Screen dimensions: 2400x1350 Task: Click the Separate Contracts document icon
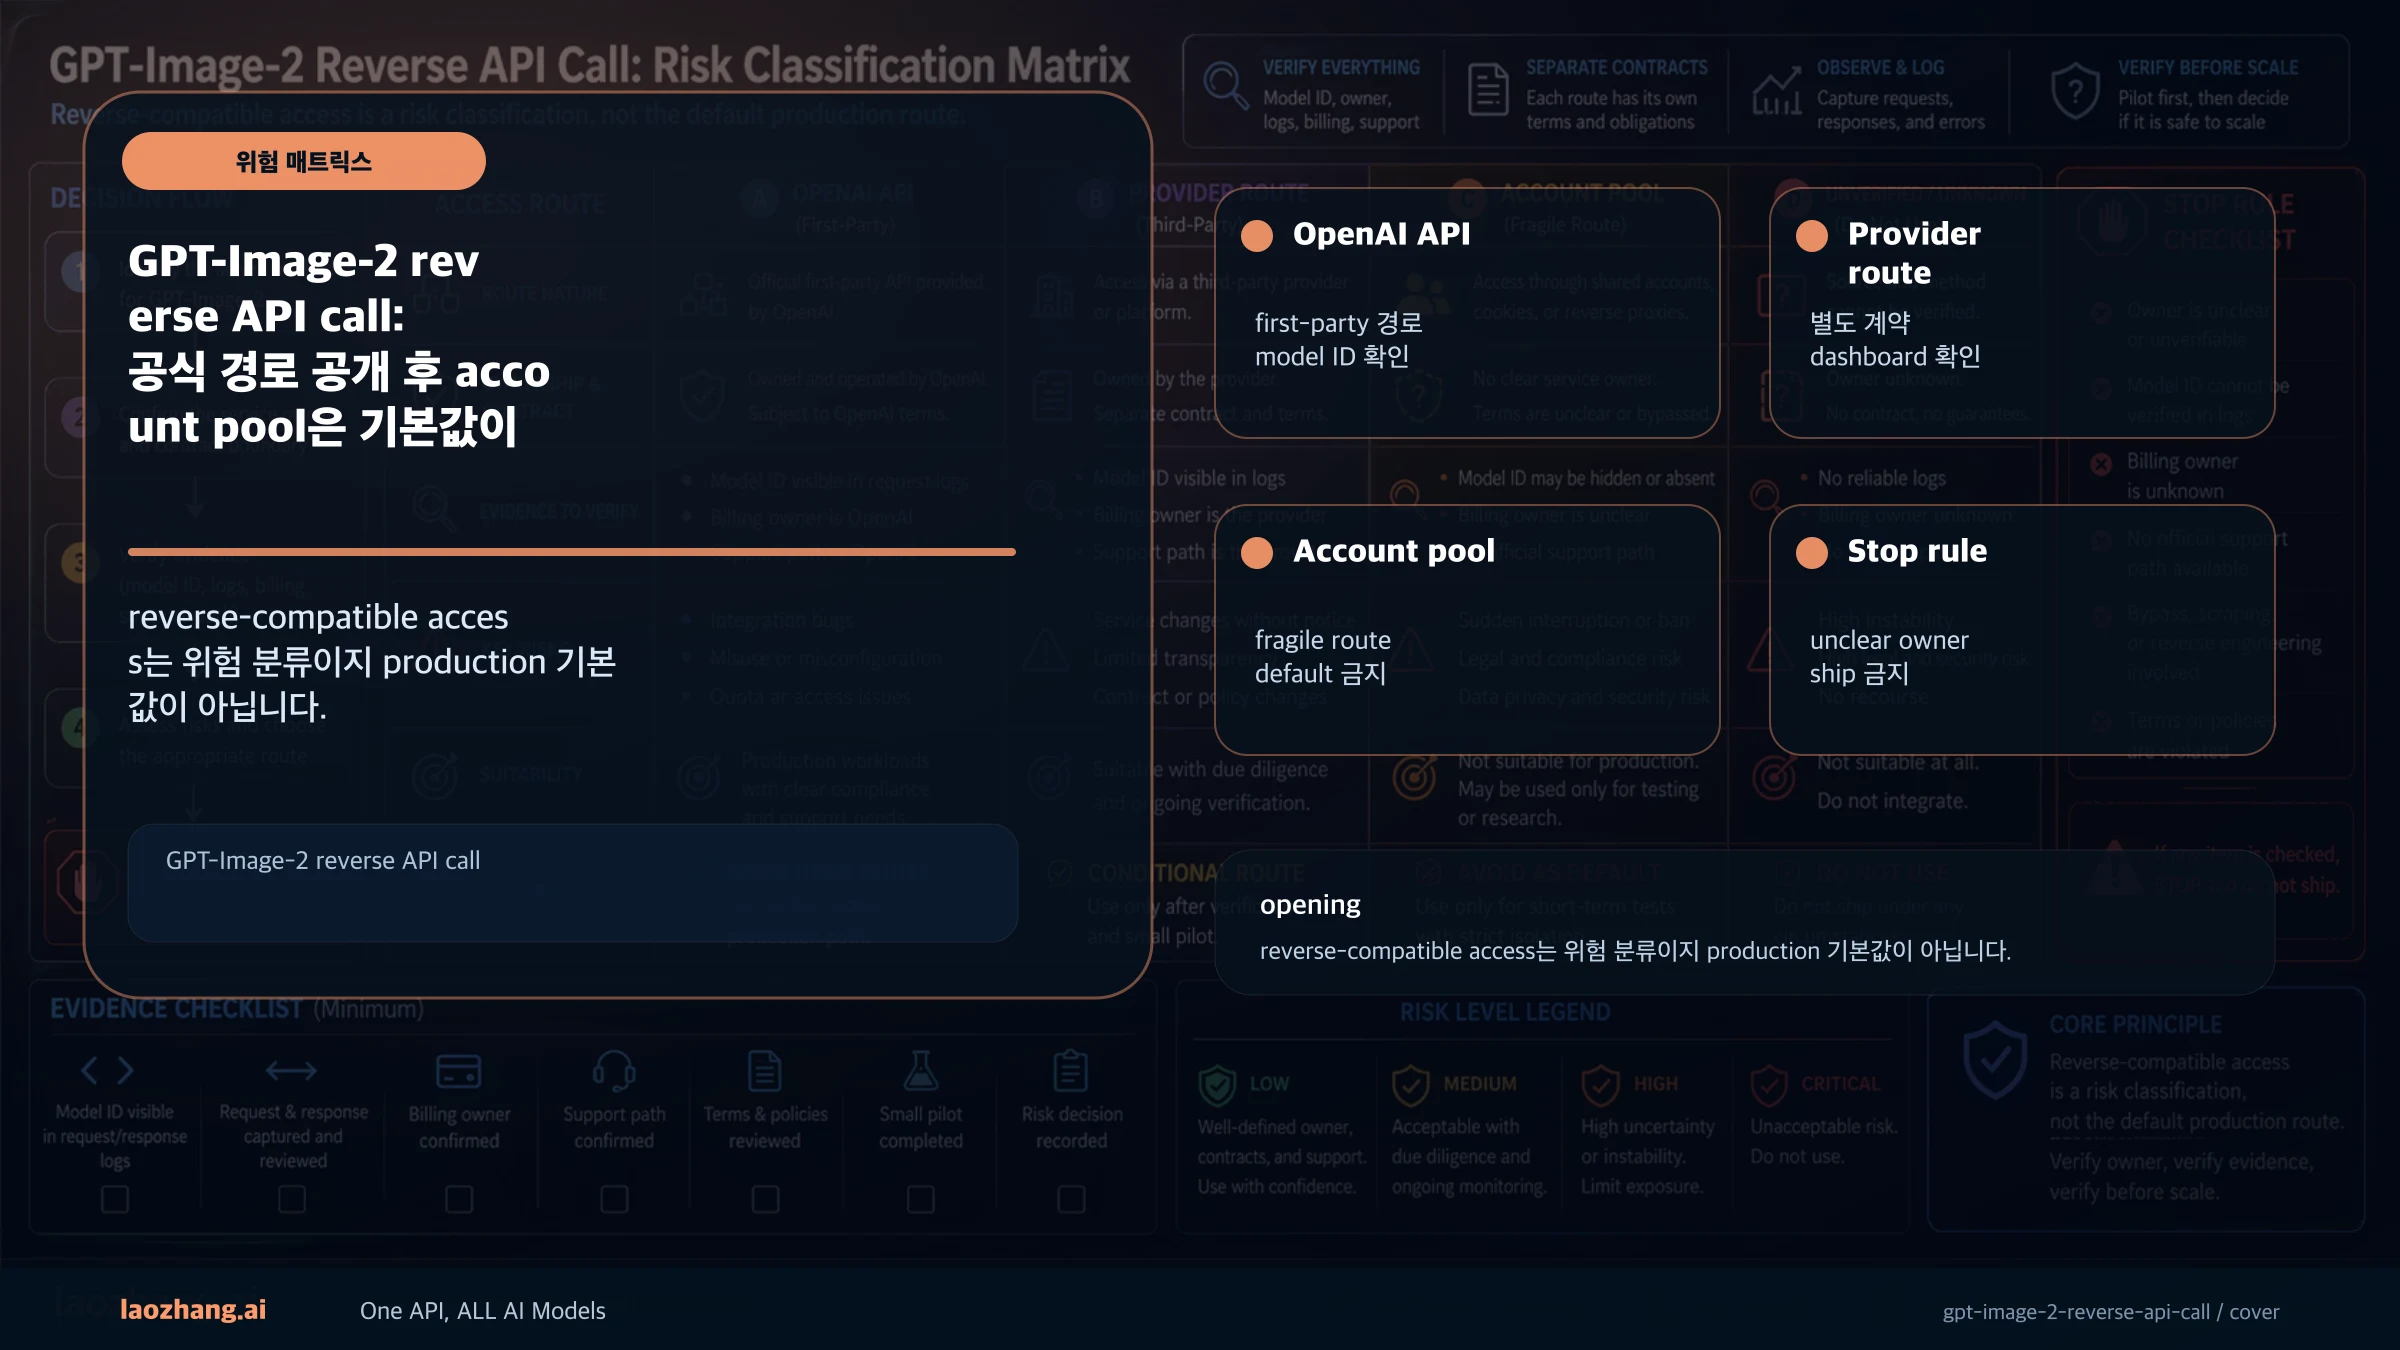point(1487,90)
